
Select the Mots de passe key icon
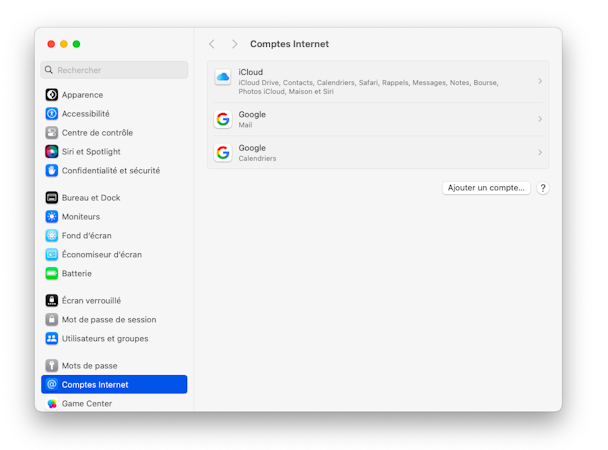[x=52, y=366]
